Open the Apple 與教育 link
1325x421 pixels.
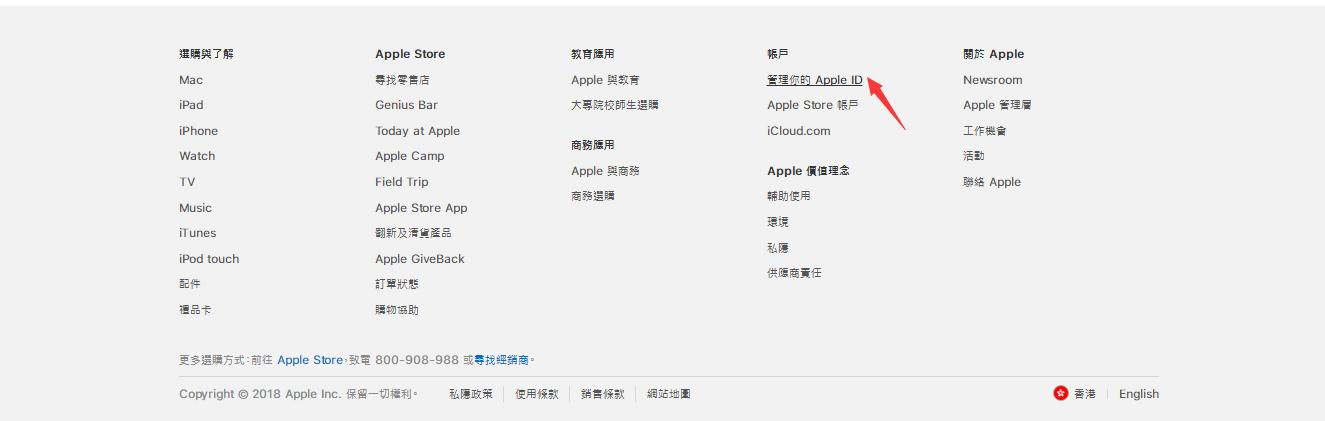pyautogui.click(x=605, y=80)
